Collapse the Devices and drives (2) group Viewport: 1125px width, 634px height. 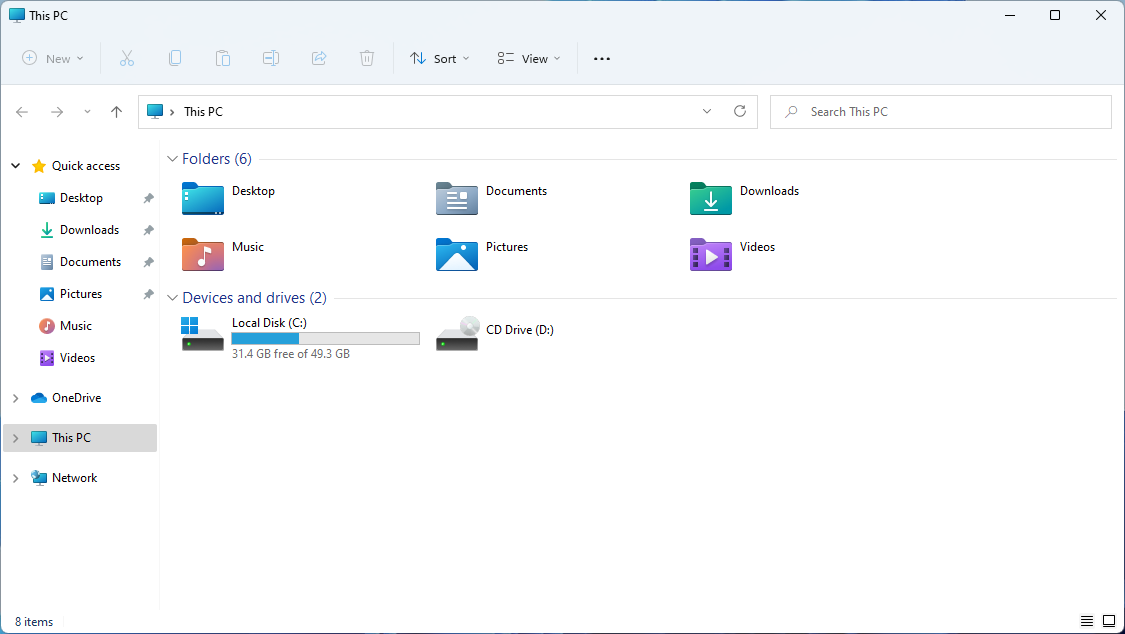(x=172, y=298)
